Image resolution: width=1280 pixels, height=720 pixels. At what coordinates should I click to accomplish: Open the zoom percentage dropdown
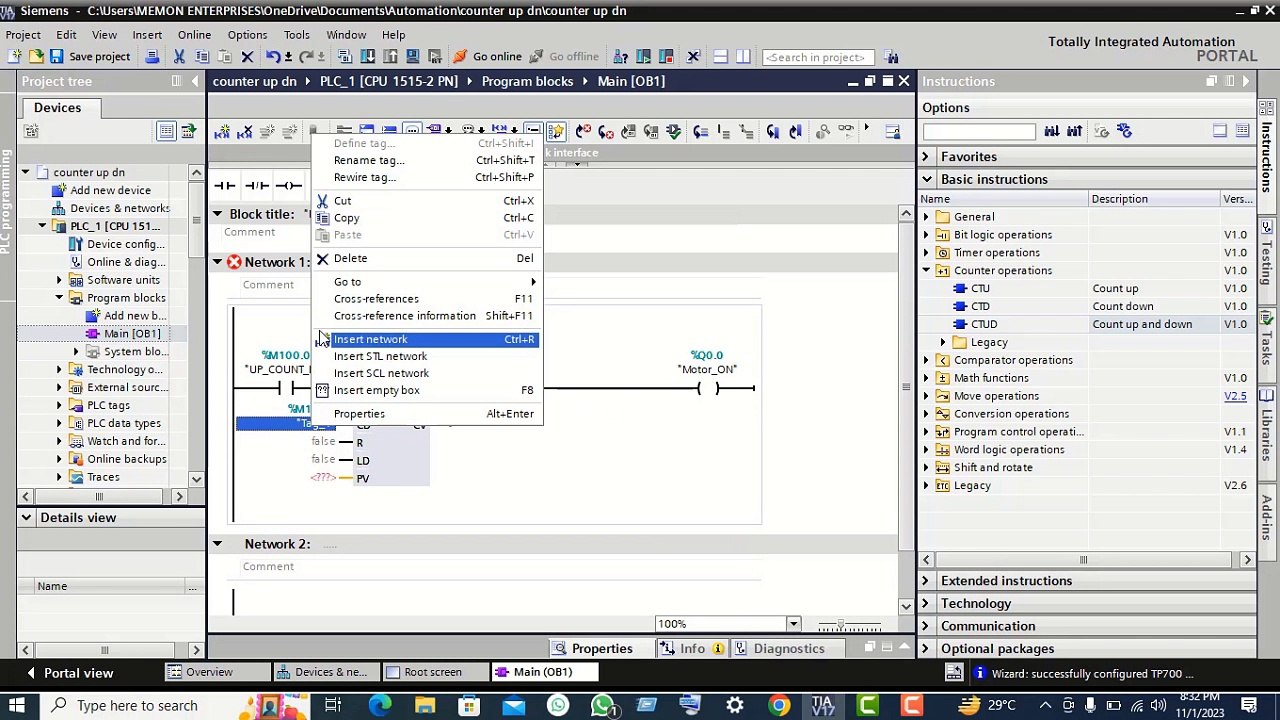pos(793,624)
